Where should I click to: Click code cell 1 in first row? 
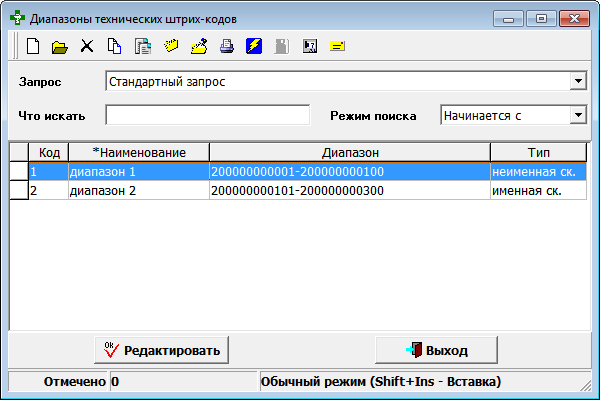(49, 171)
